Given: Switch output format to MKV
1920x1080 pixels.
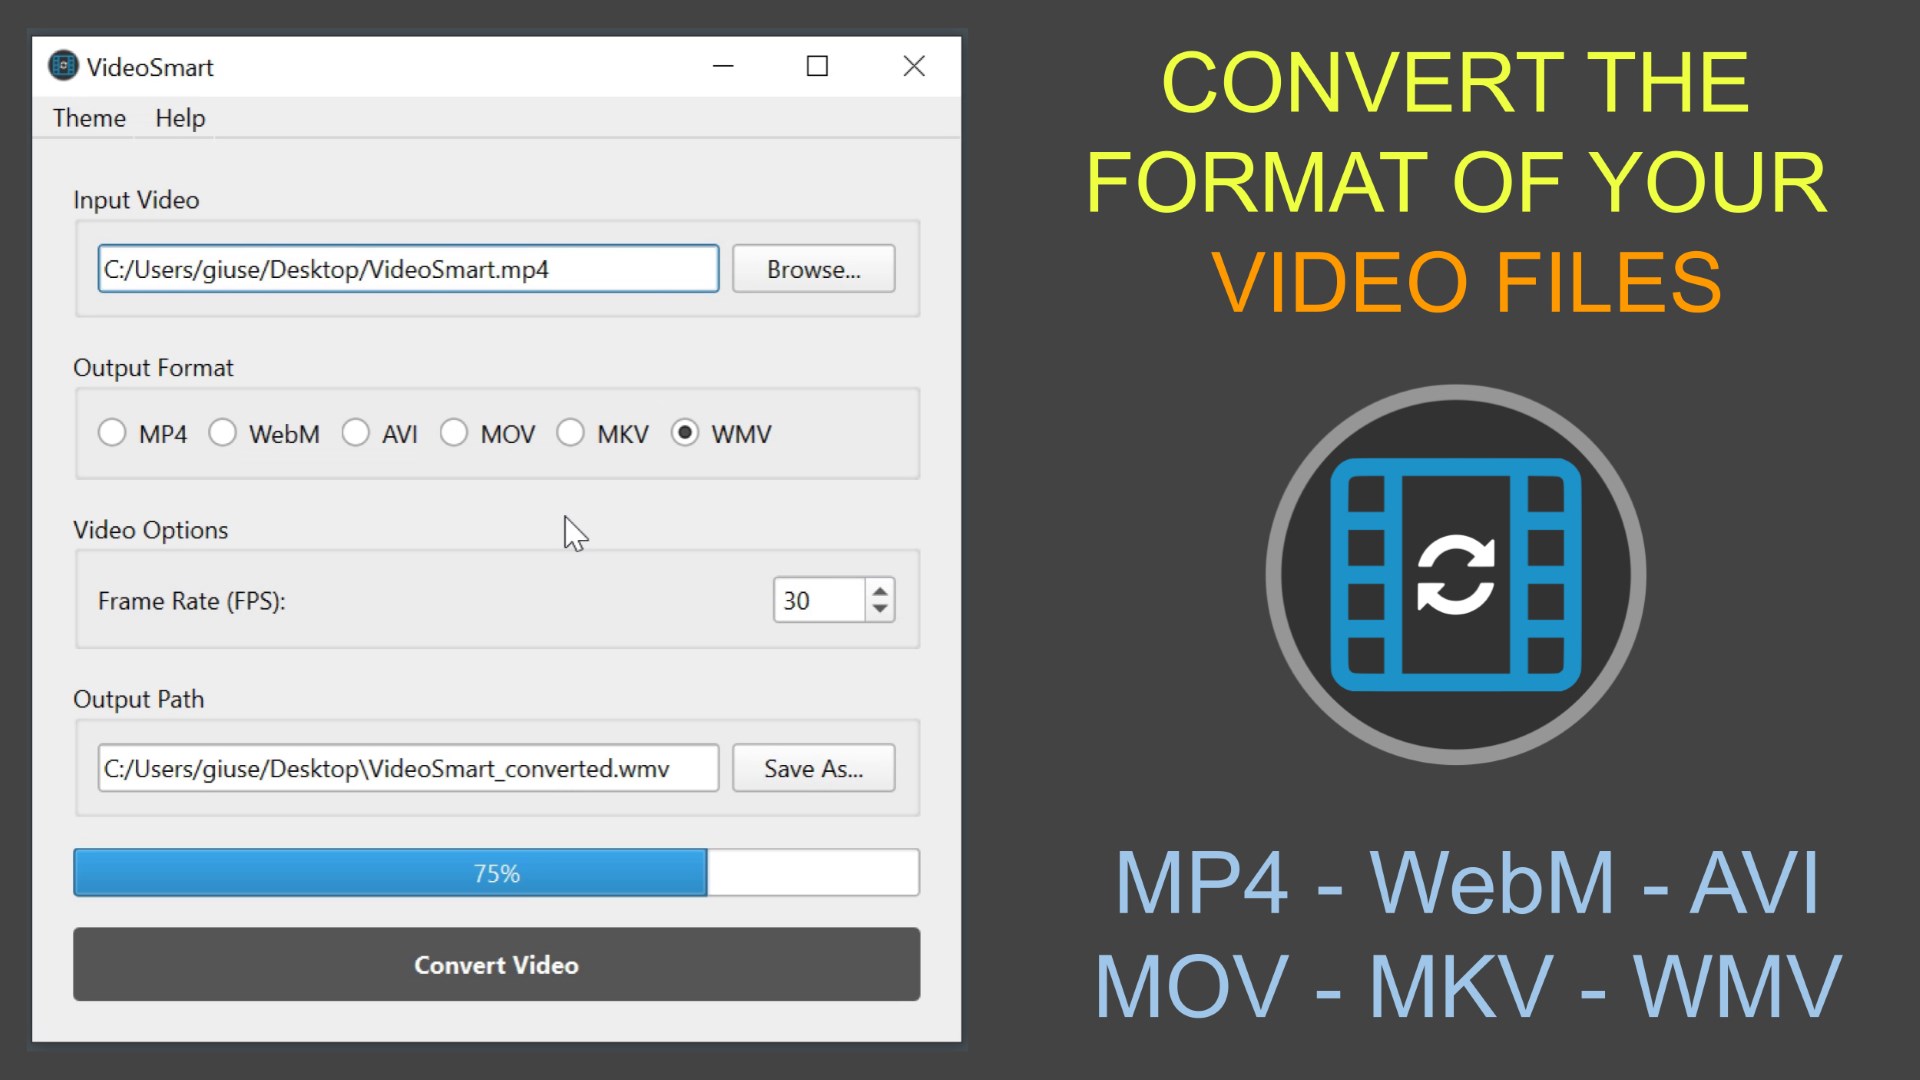Looking at the screenshot, I should 570,433.
